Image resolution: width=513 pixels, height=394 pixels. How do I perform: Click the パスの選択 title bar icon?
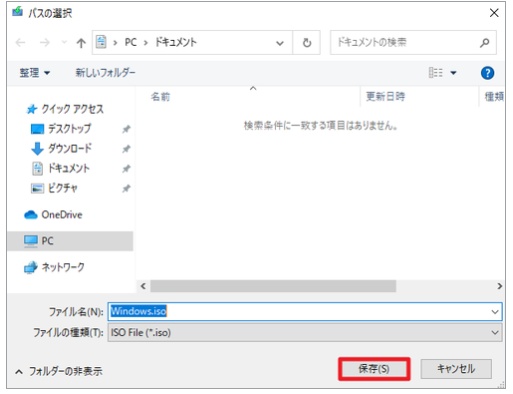point(17,12)
